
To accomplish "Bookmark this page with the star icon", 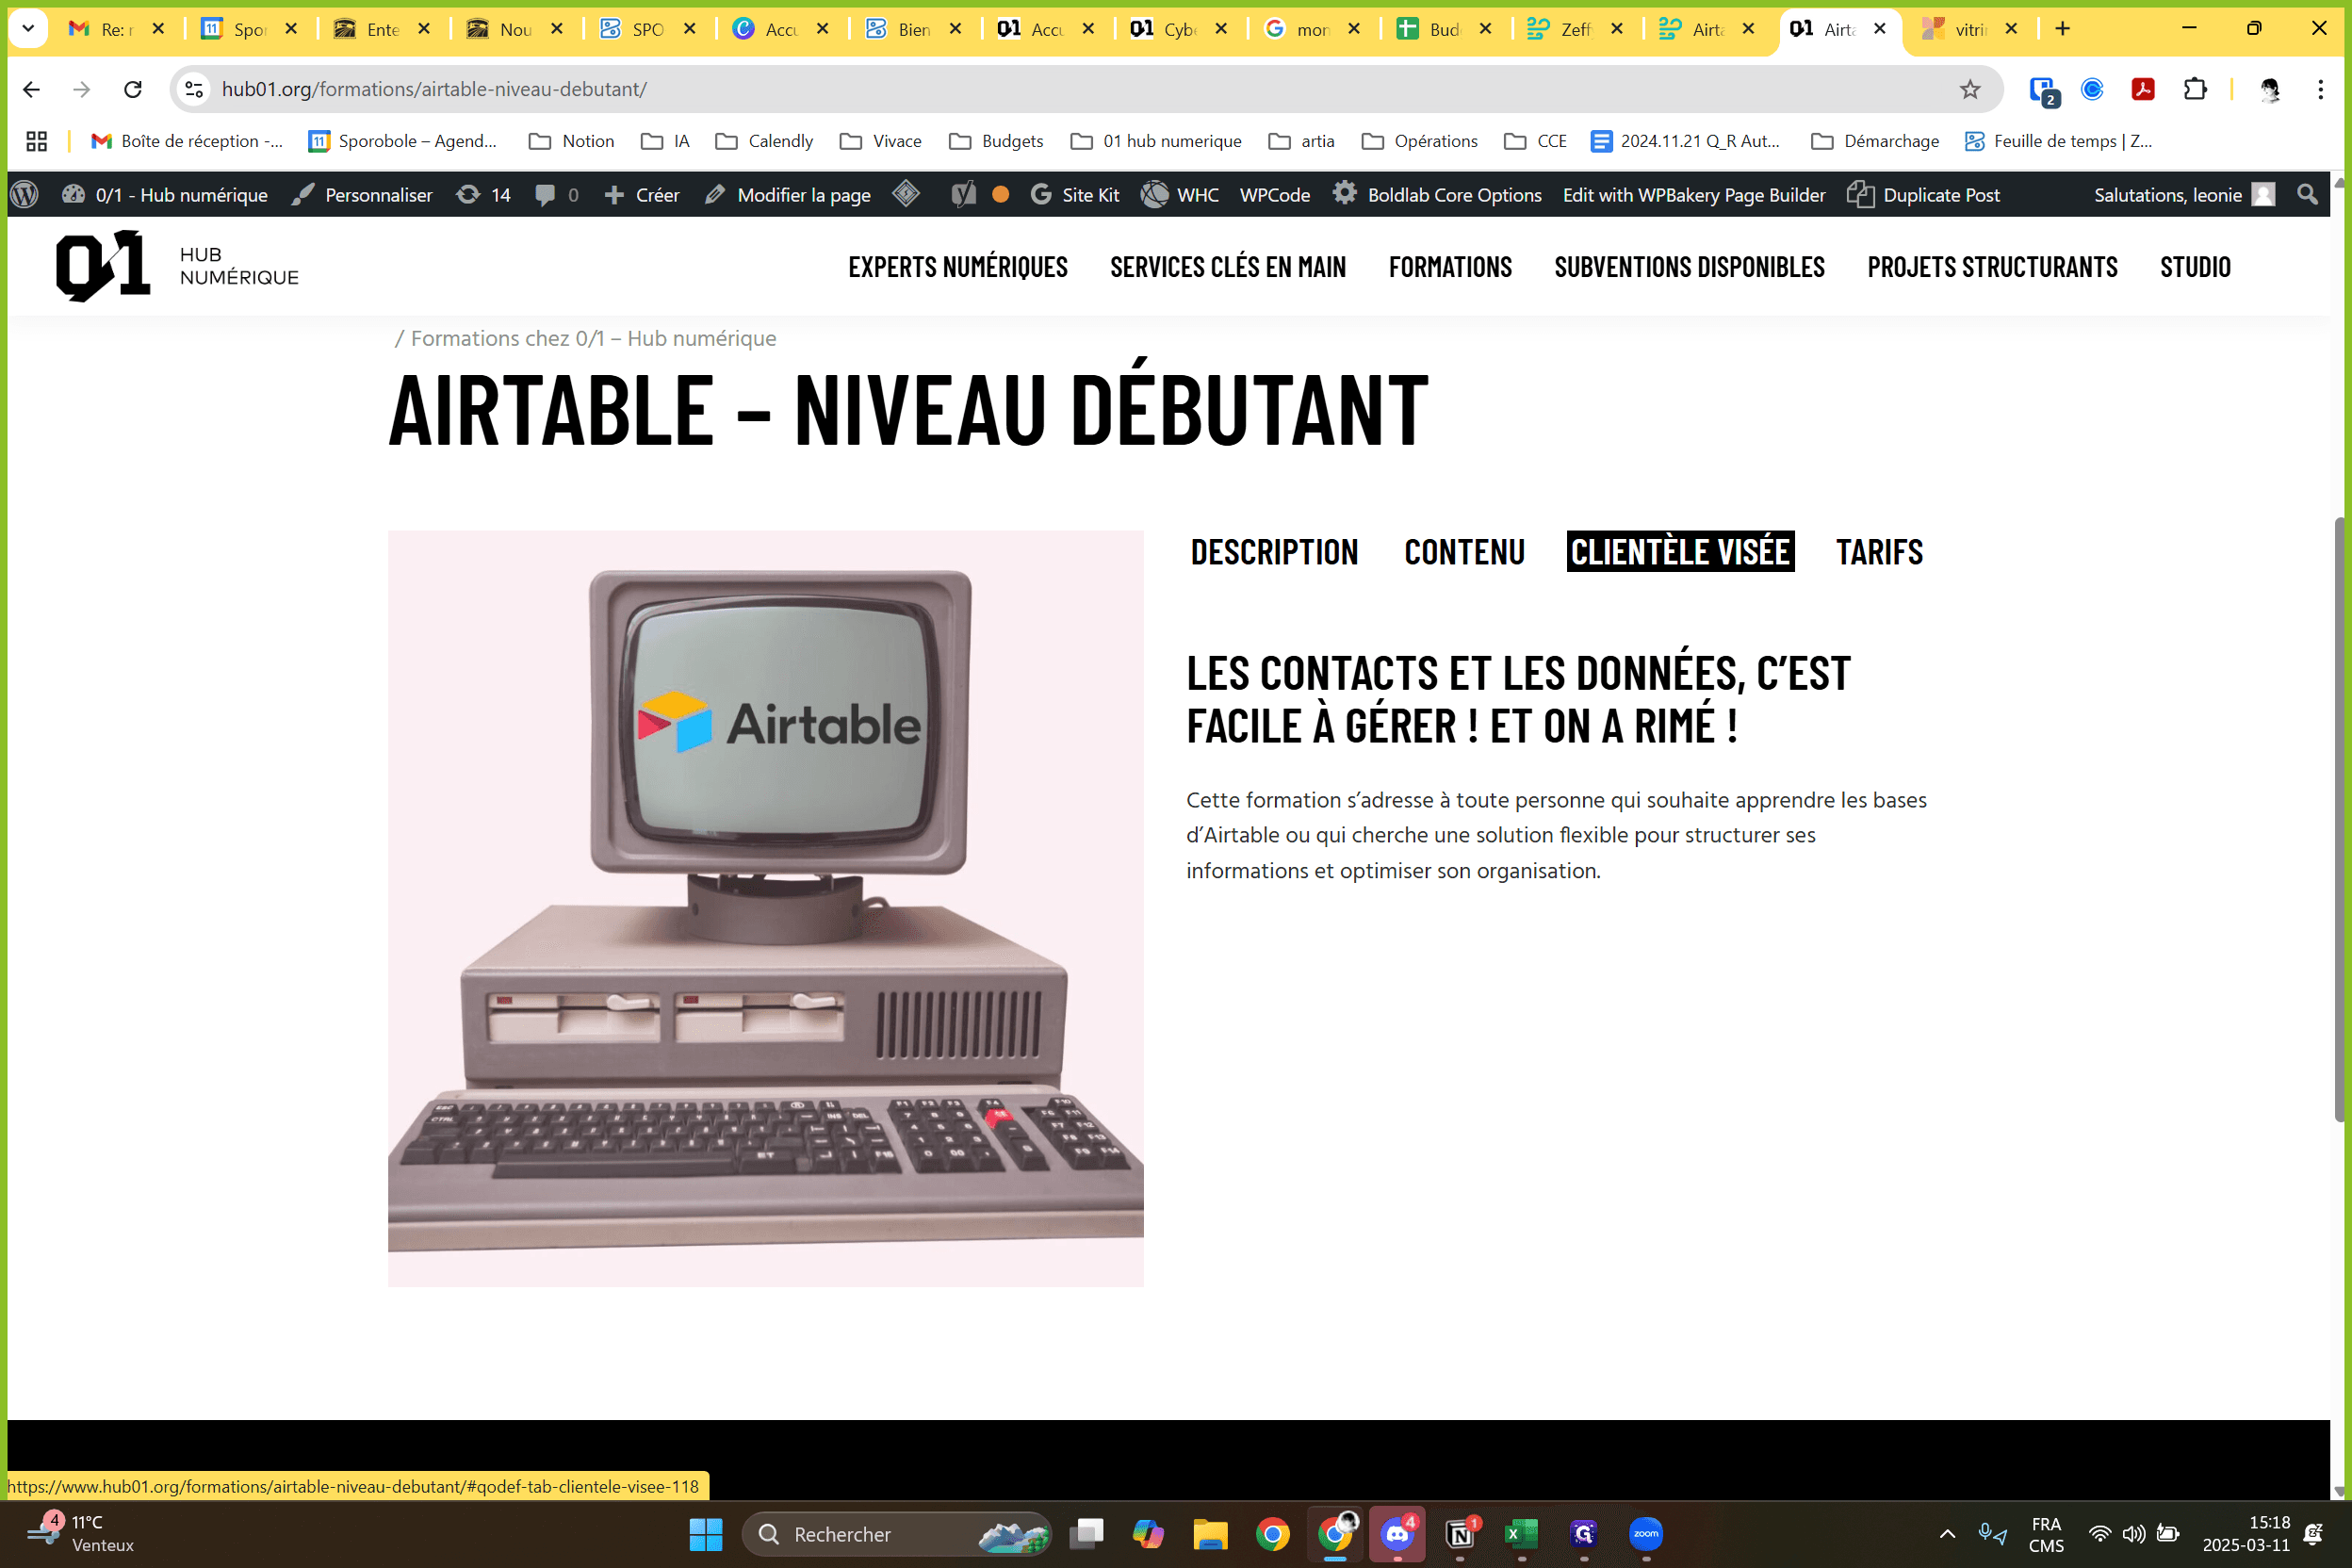I will click(x=1970, y=89).
